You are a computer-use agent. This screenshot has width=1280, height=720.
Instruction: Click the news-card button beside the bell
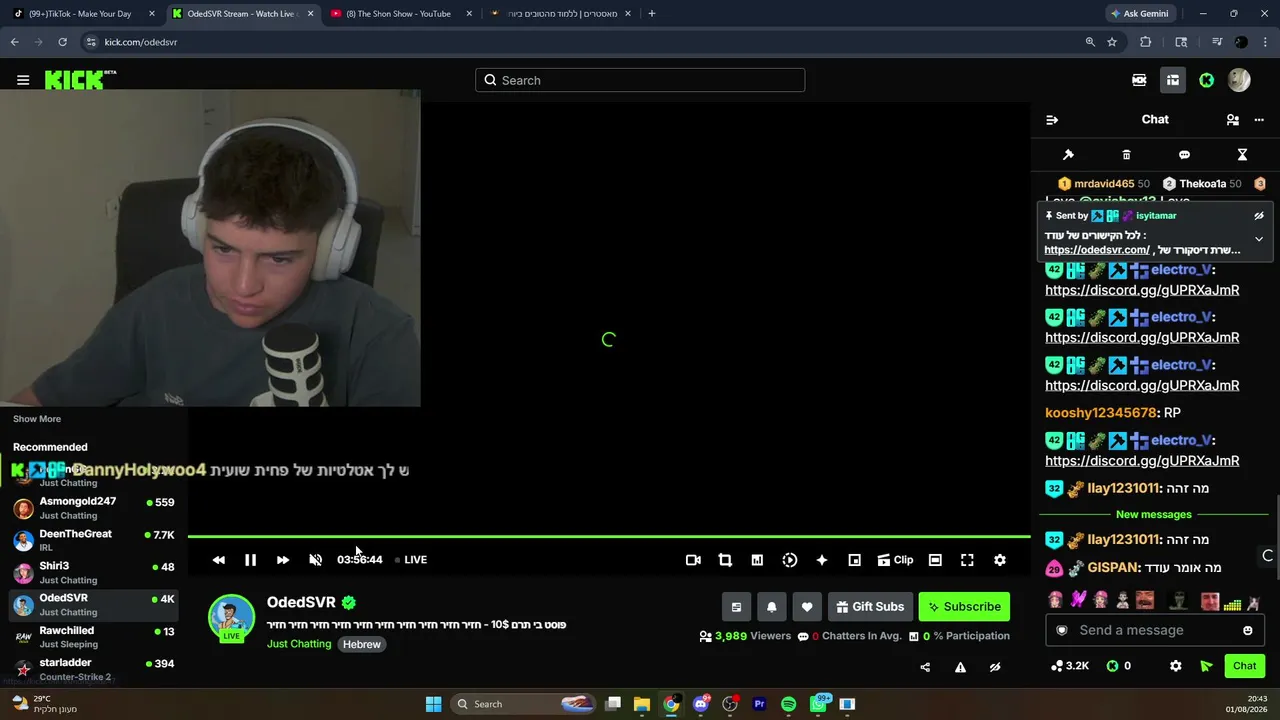point(736,607)
